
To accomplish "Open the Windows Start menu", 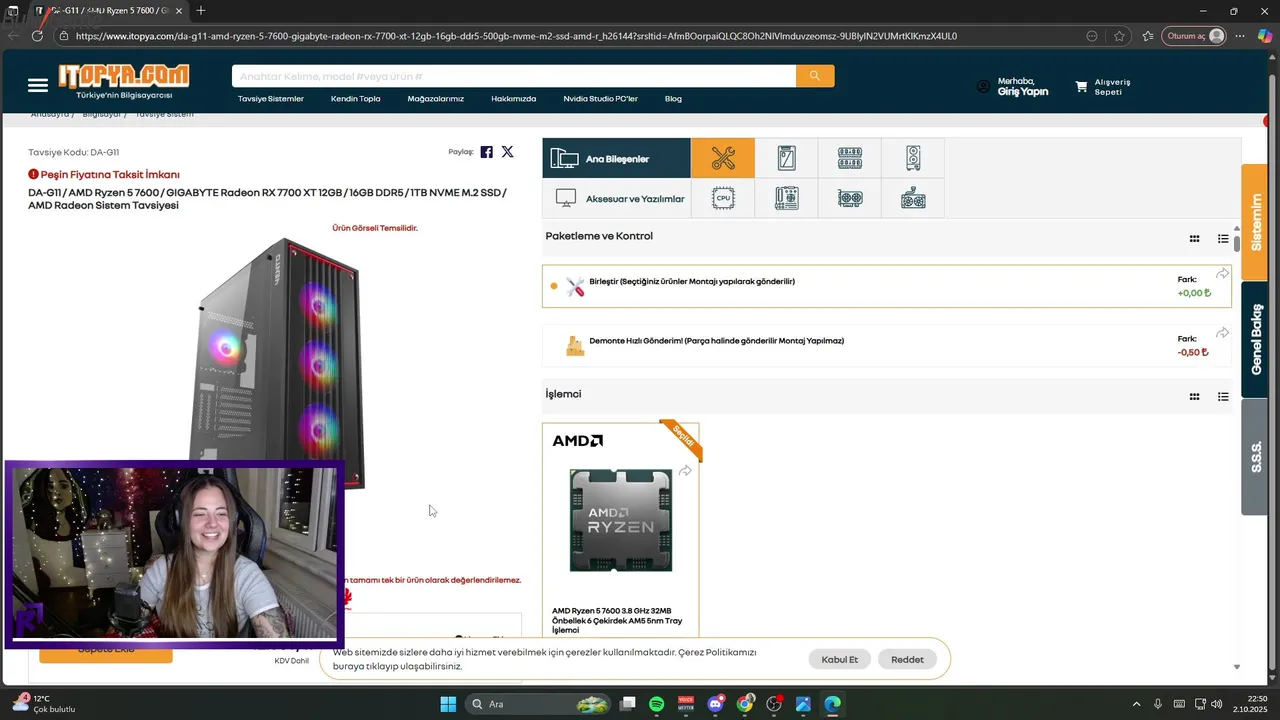I will click(x=448, y=704).
